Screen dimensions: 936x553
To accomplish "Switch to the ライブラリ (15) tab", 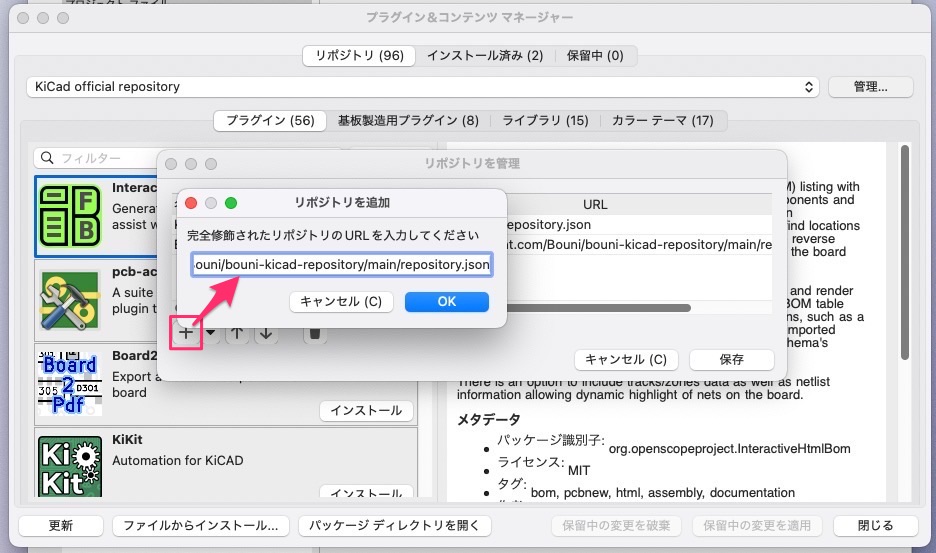I will click(x=545, y=120).
